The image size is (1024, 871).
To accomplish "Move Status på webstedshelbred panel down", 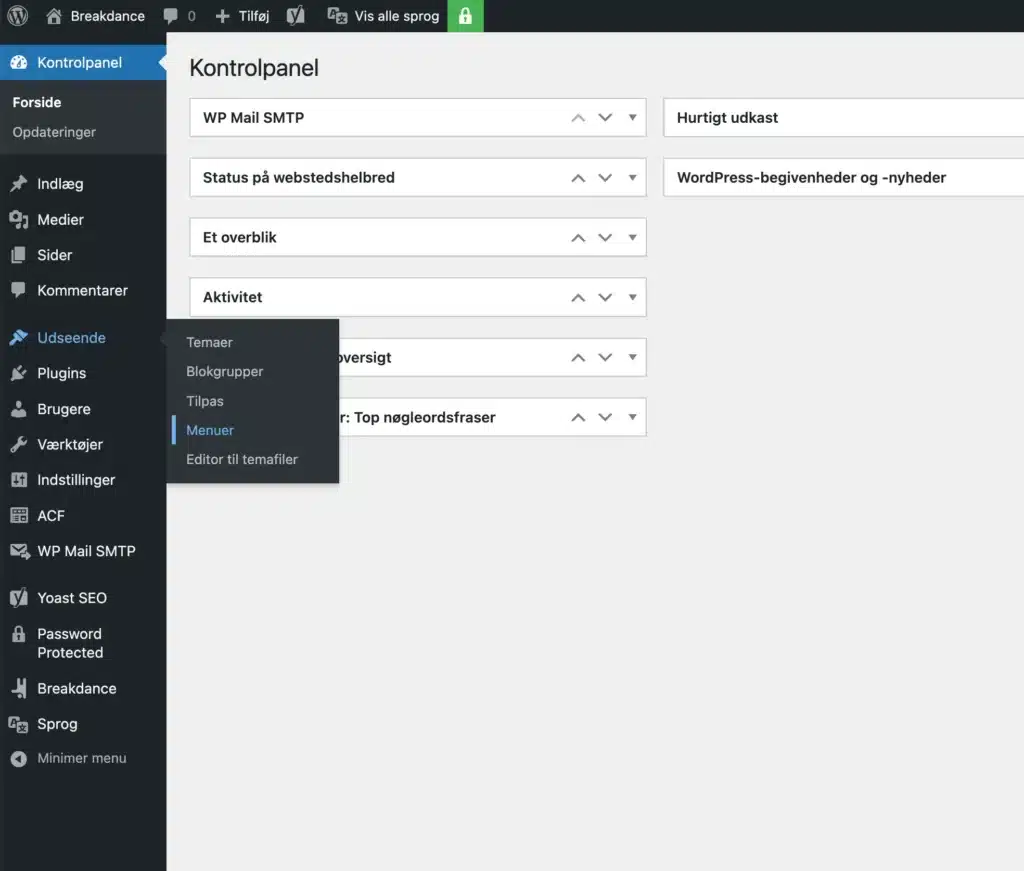I will 605,178.
